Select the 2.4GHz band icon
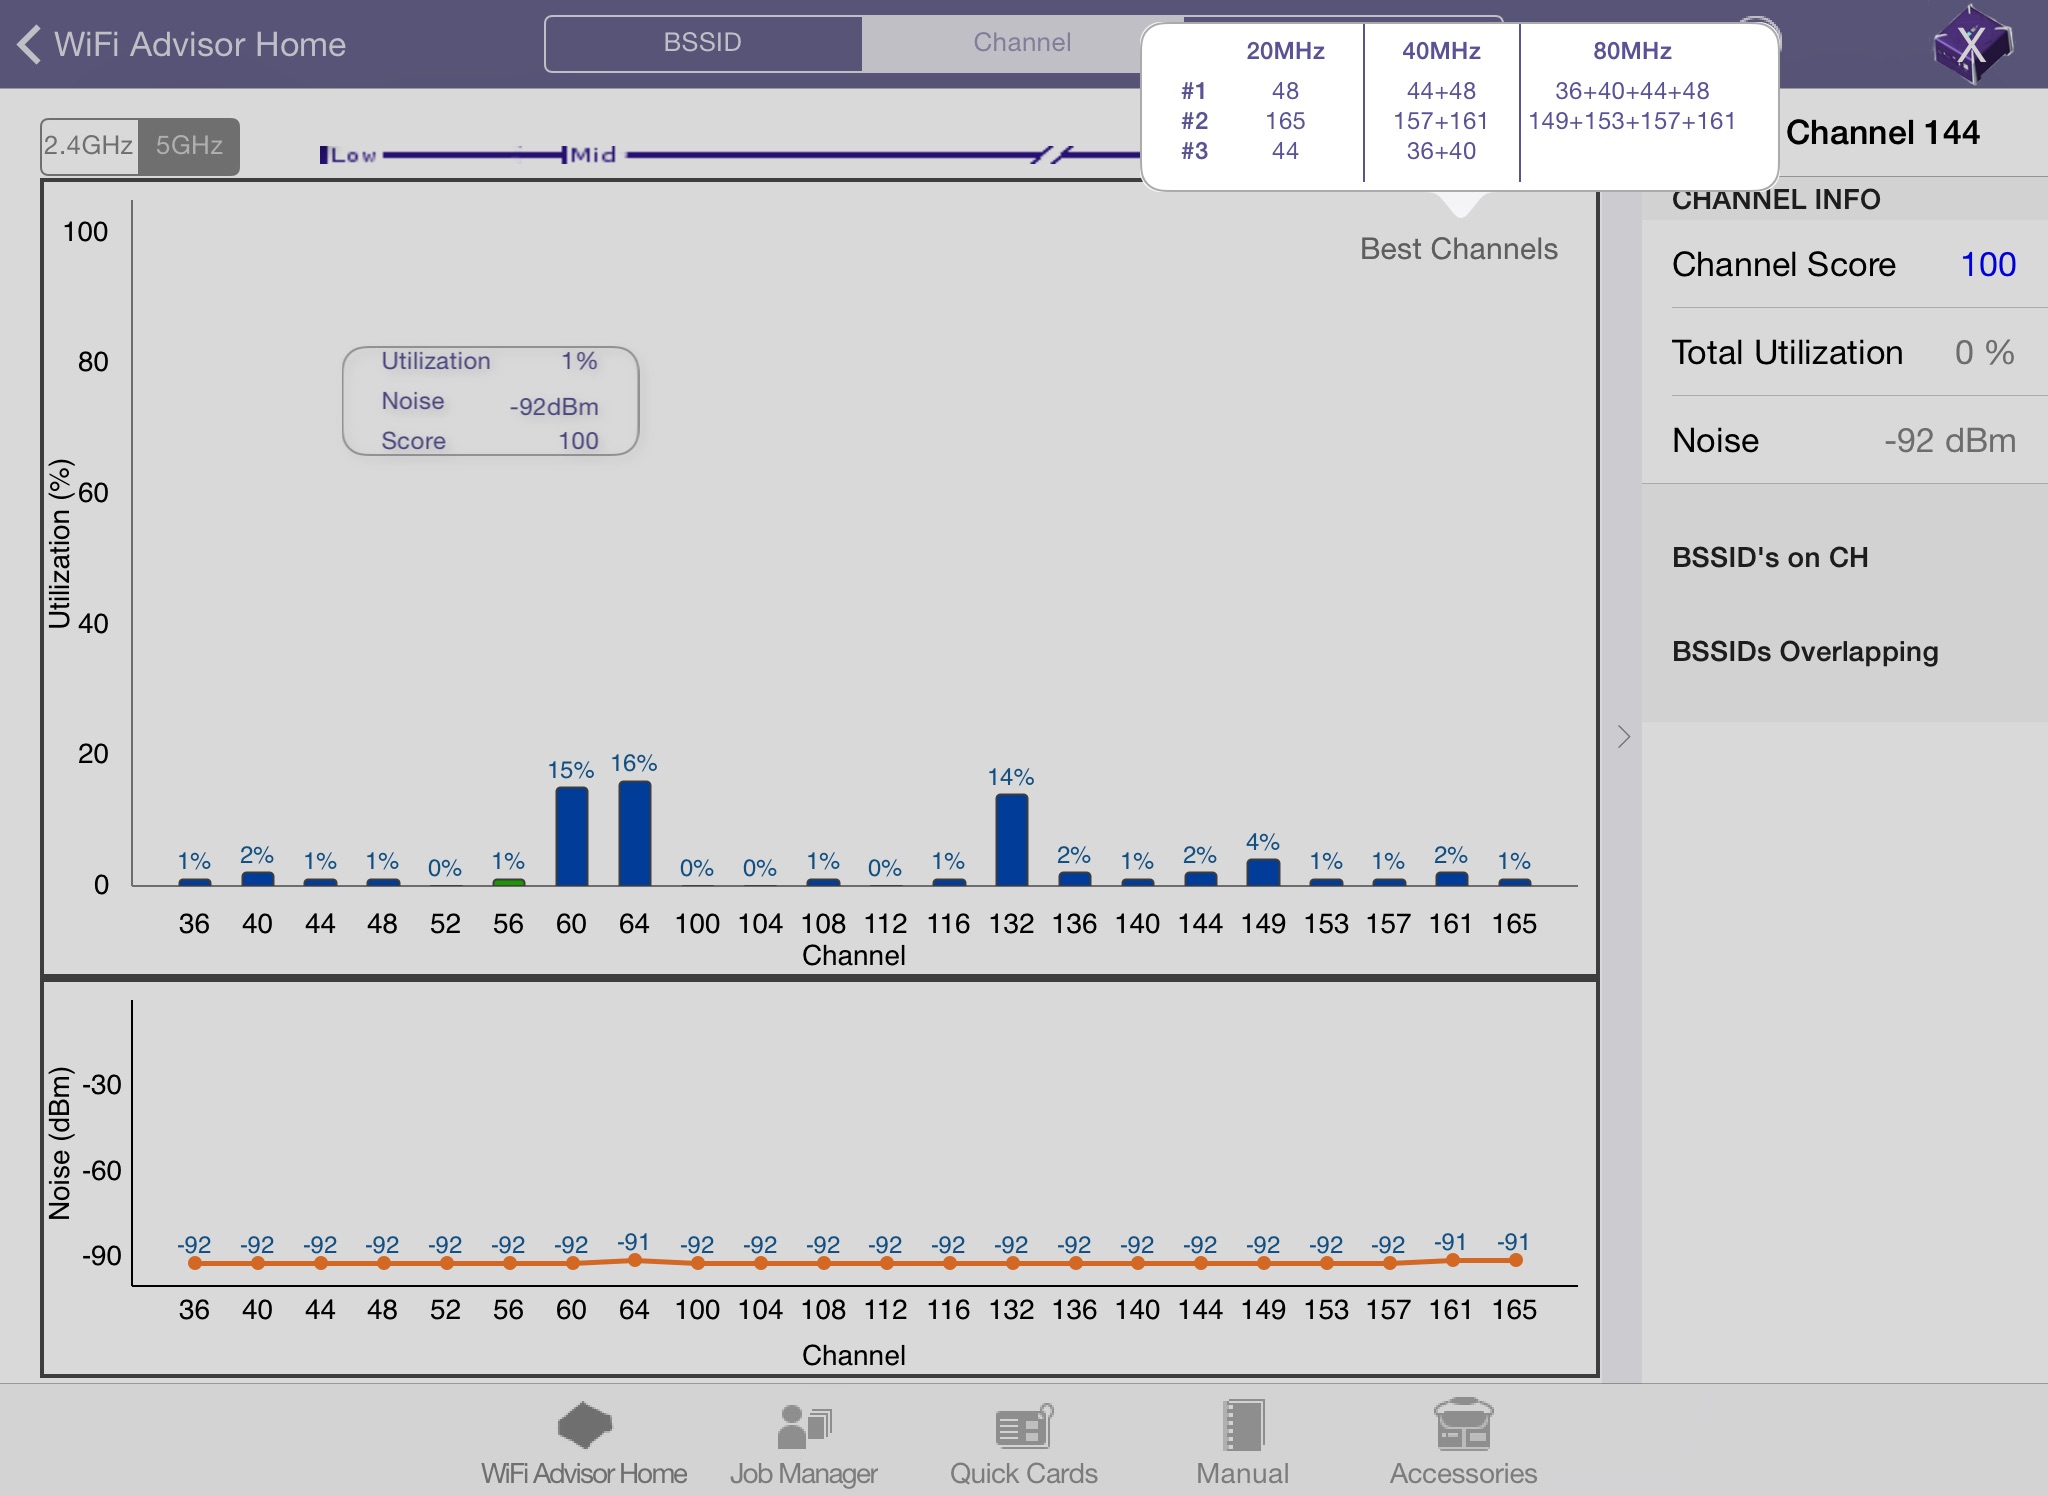The width and height of the screenshot is (2048, 1496). [91, 146]
